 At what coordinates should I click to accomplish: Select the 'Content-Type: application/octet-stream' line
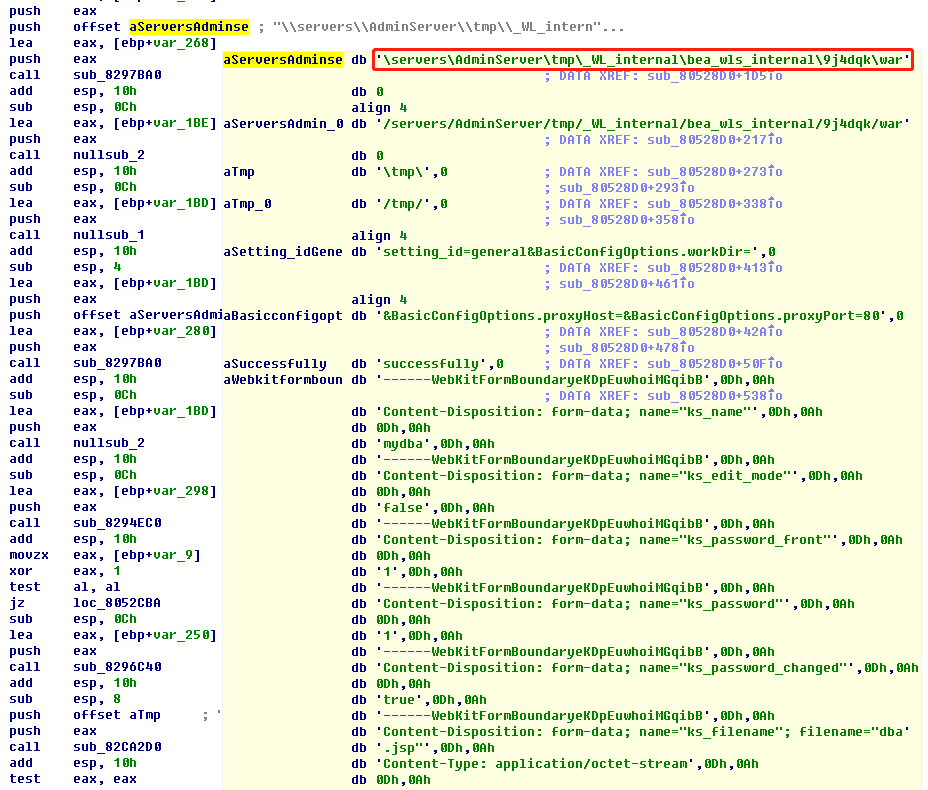[567, 763]
